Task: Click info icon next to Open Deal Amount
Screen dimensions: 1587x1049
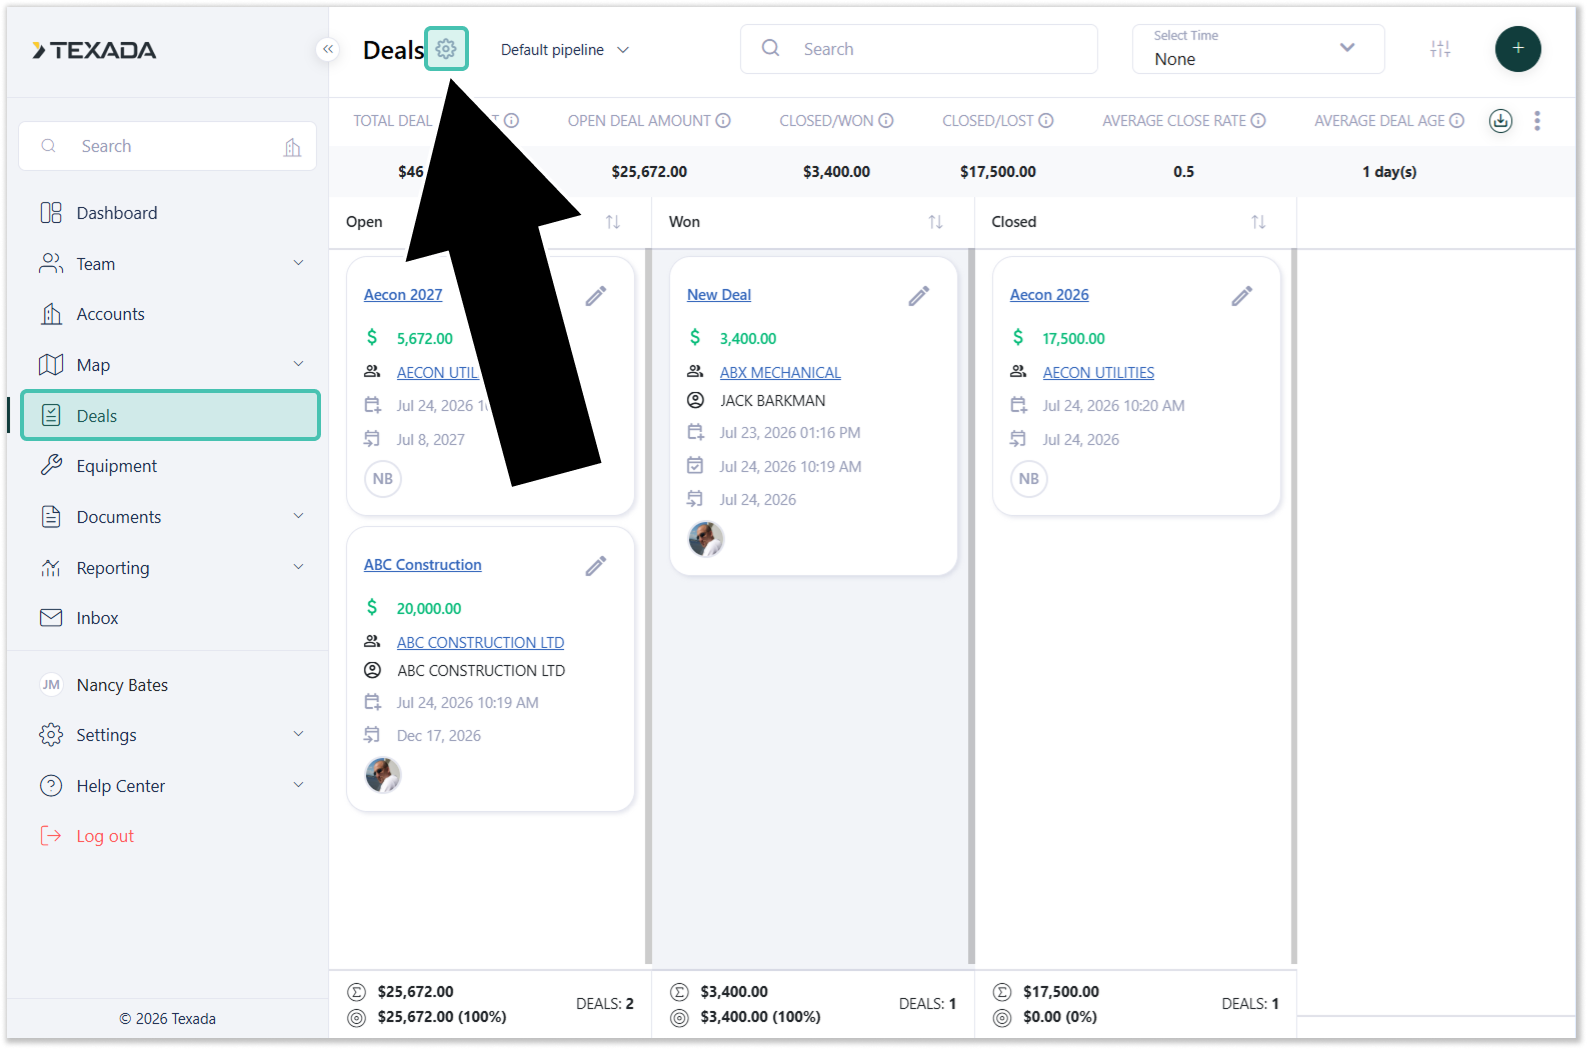Action: click(723, 121)
